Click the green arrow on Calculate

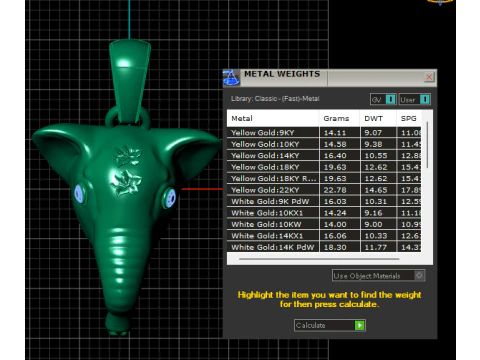click(360, 325)
